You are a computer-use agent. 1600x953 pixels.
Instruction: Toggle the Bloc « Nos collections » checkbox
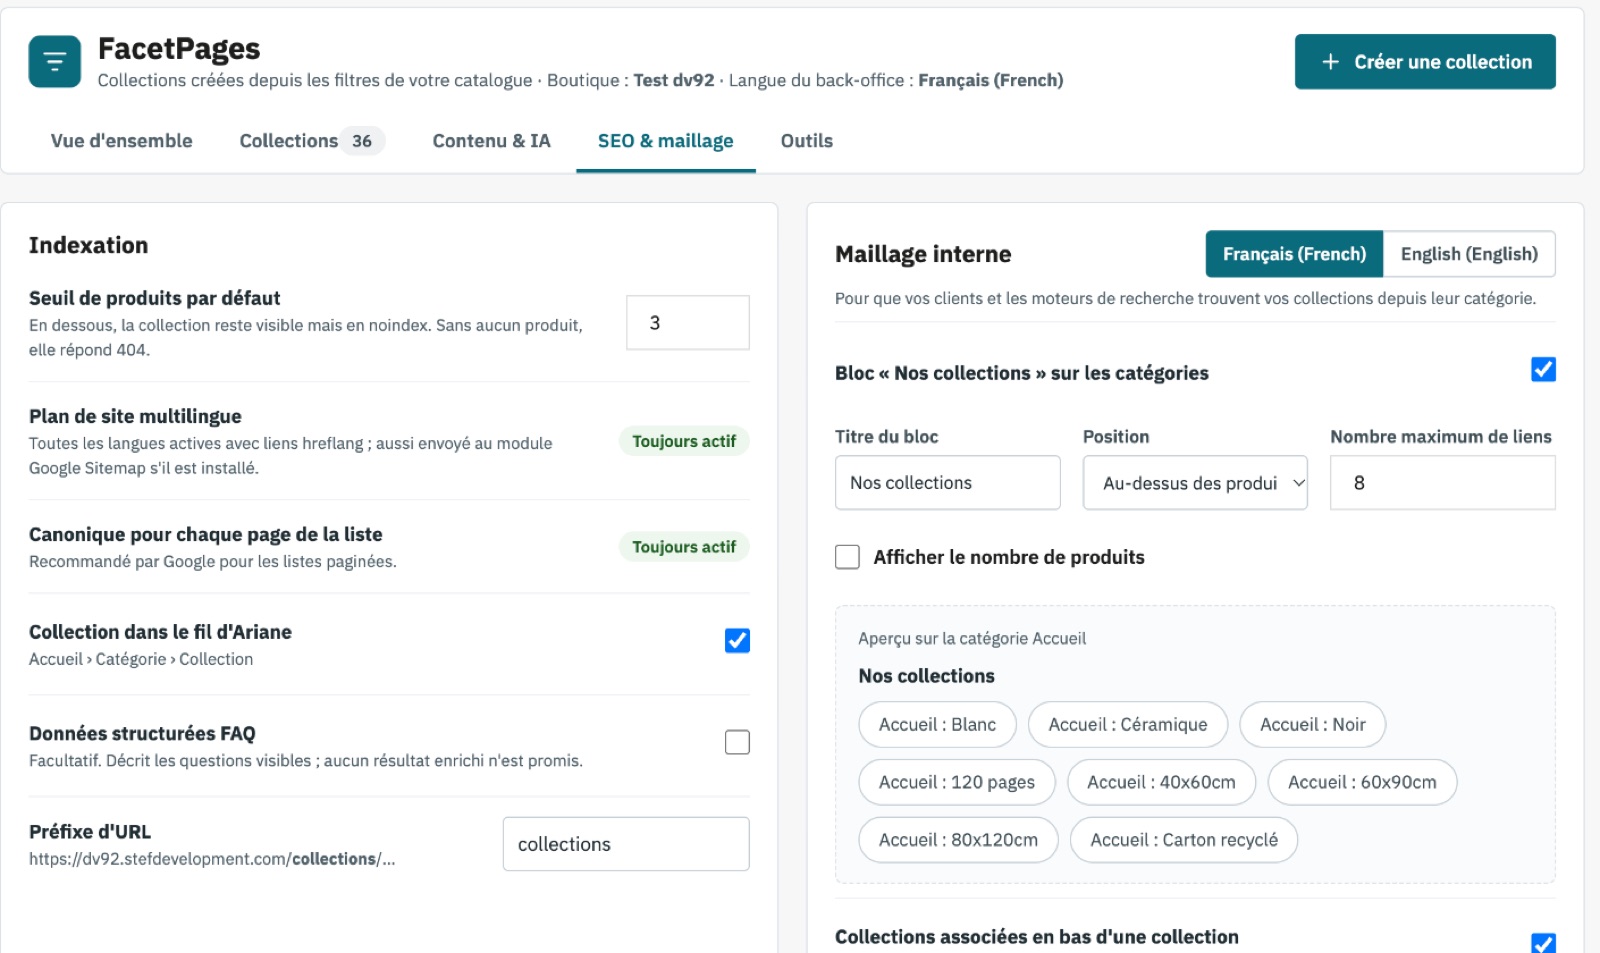tap(1543, 370)
